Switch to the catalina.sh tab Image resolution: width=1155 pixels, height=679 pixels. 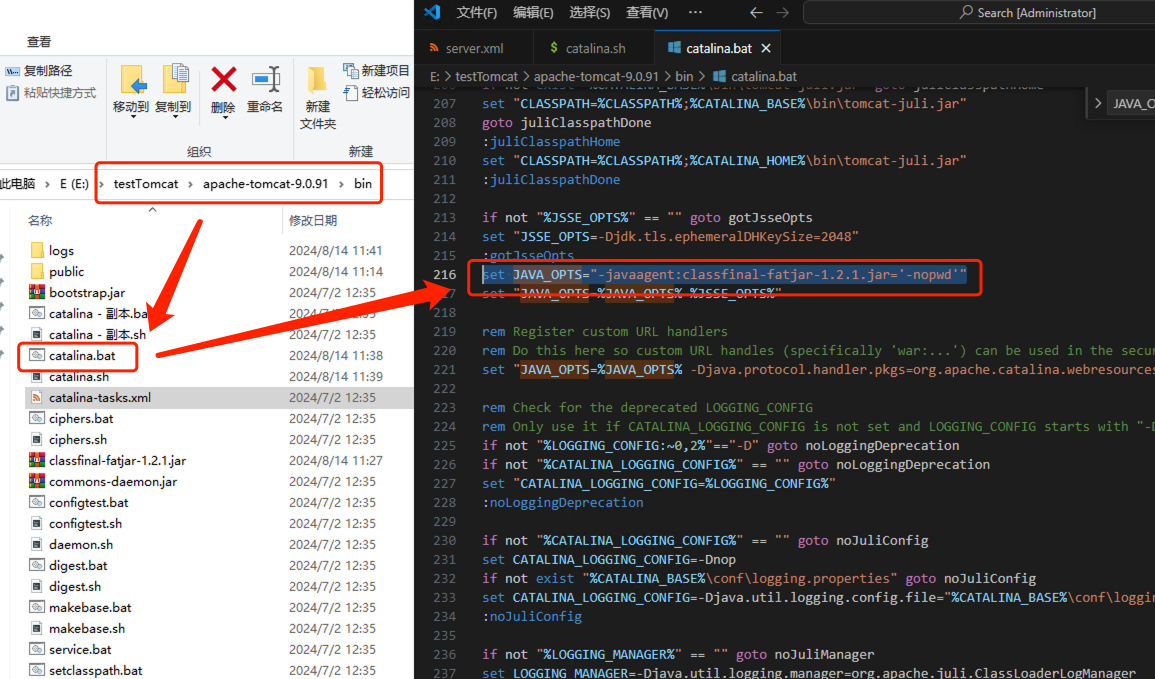(x=594, y=46)
